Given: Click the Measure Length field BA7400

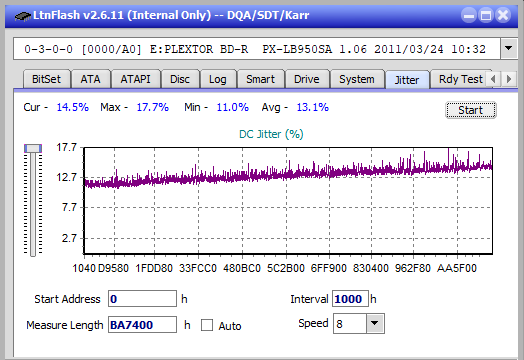Looking at the screenshot, I should click(x=142, y=325).
